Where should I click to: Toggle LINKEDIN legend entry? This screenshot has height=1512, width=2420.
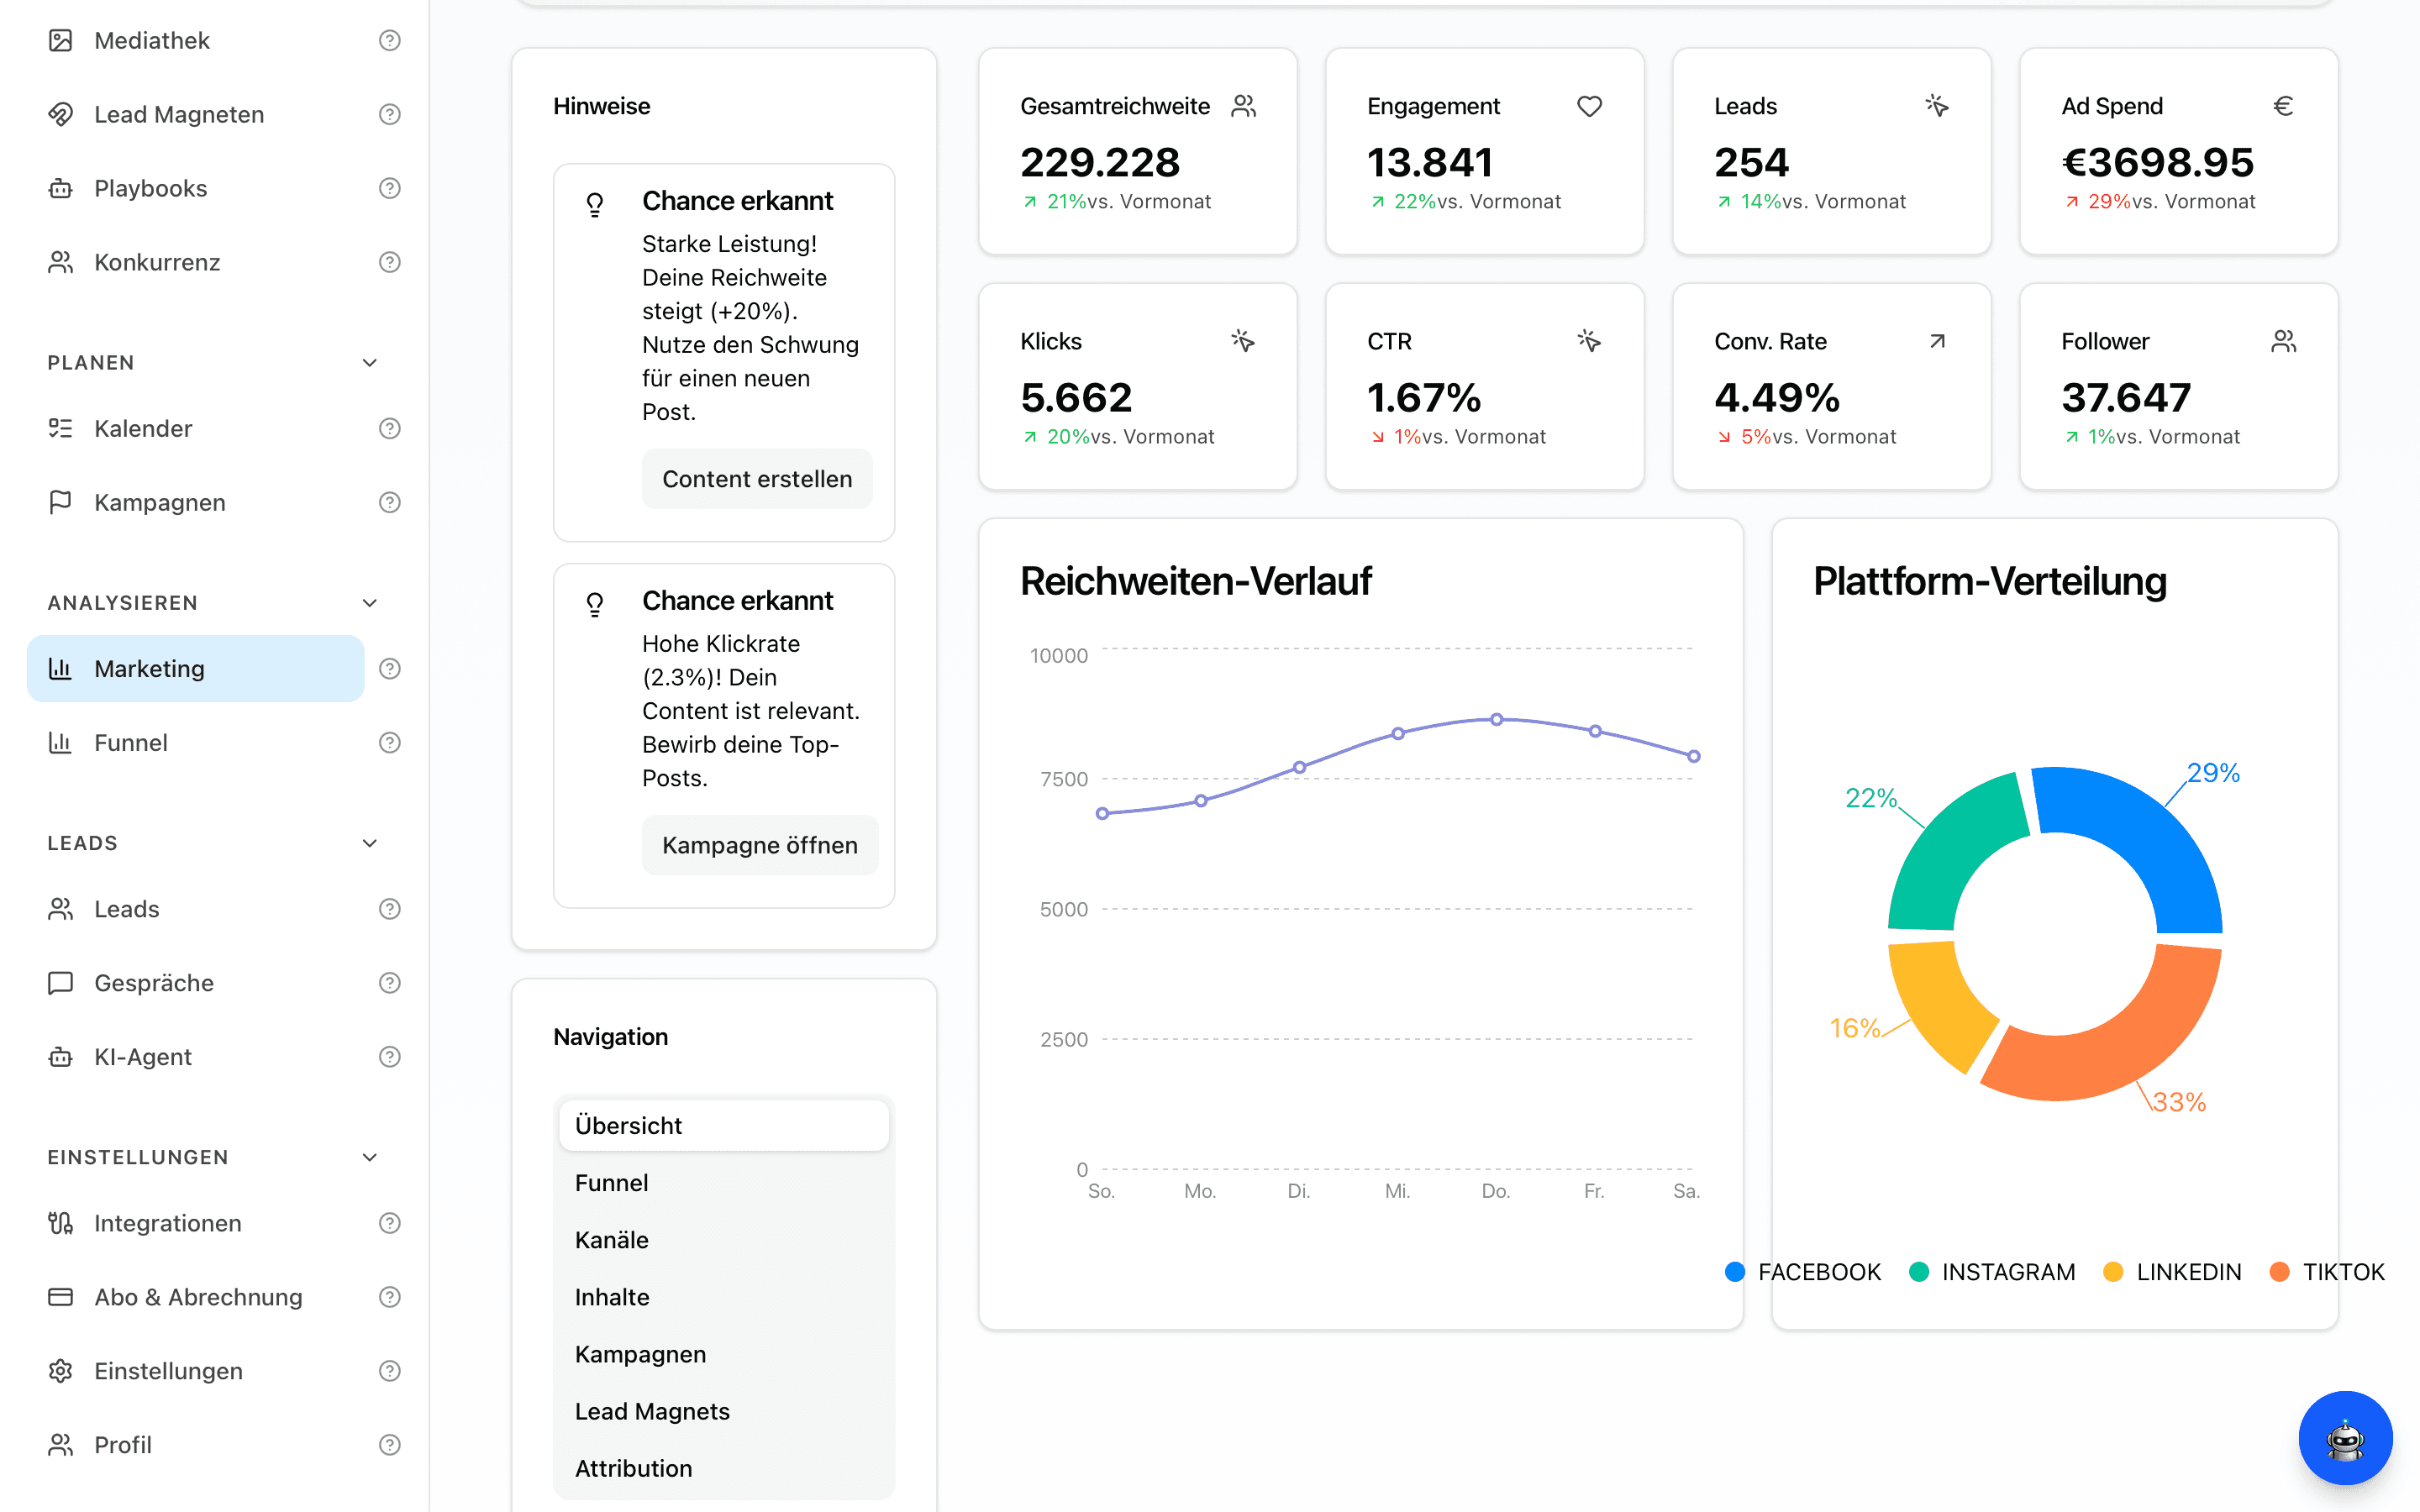click(x=2172, y=1272)
